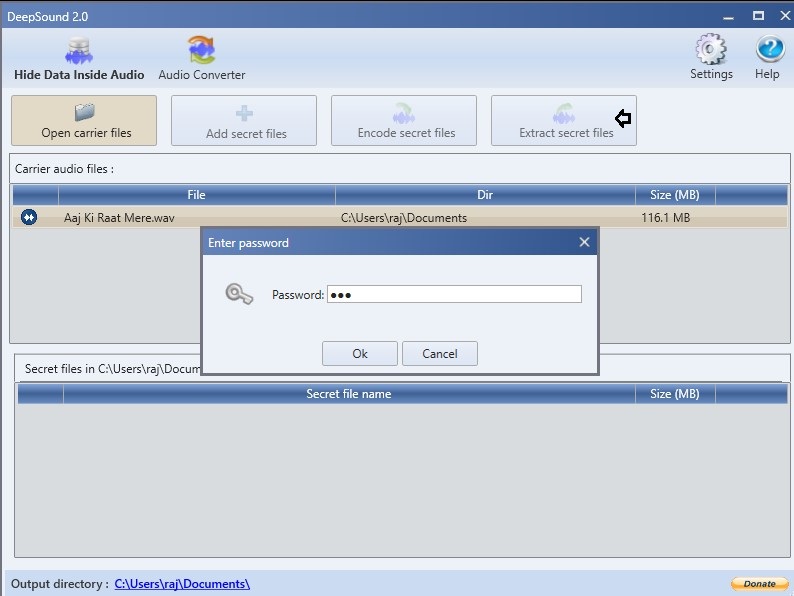Open the output directory link
Screen dimensions: 794x596
[x=182, y=584]
